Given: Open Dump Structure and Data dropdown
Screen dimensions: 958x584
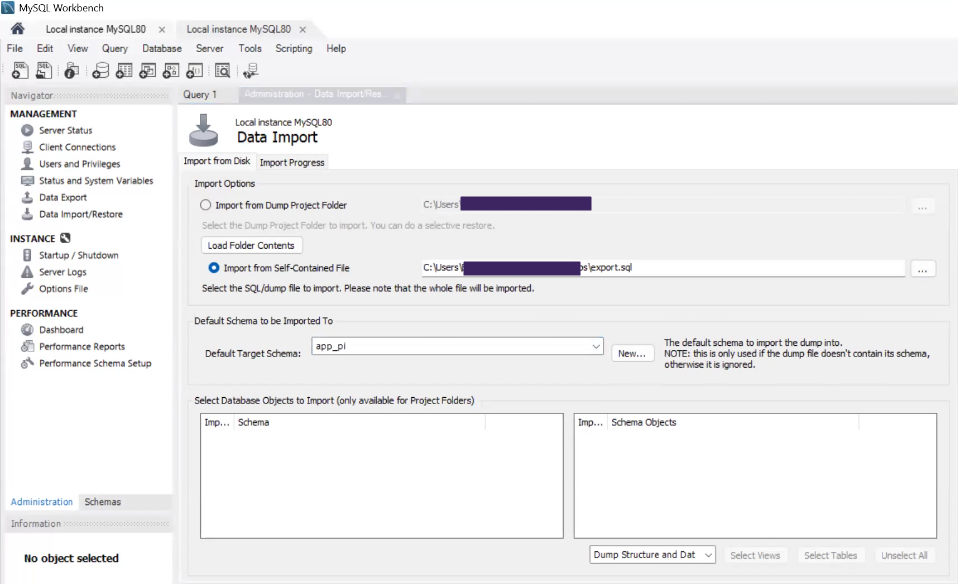Looking at the screenshot, I should (652, 555).
